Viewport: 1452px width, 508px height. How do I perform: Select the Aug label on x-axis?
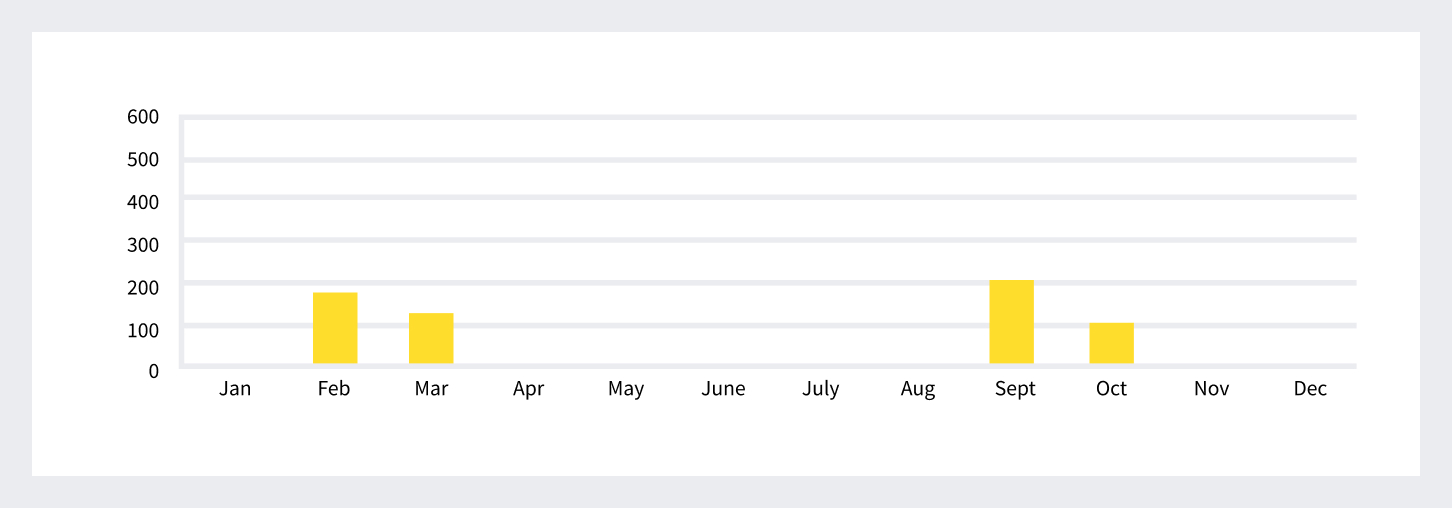(917, 389)
